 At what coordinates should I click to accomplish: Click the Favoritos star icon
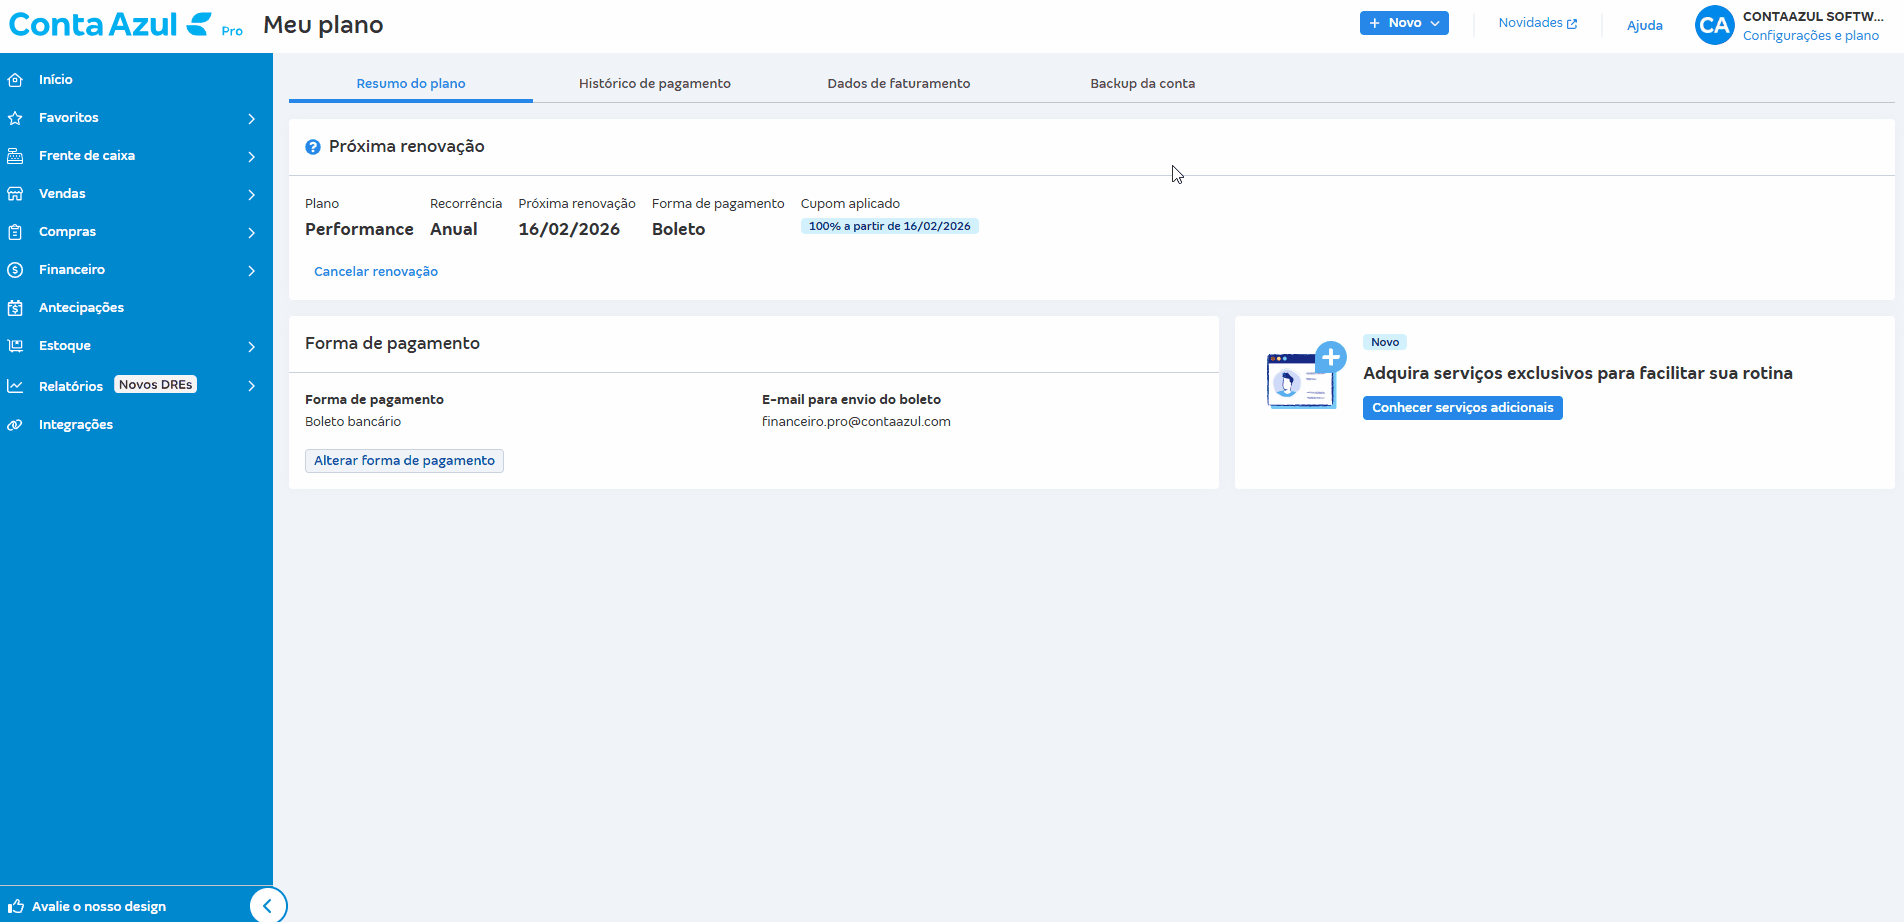[x=15, y=118]
